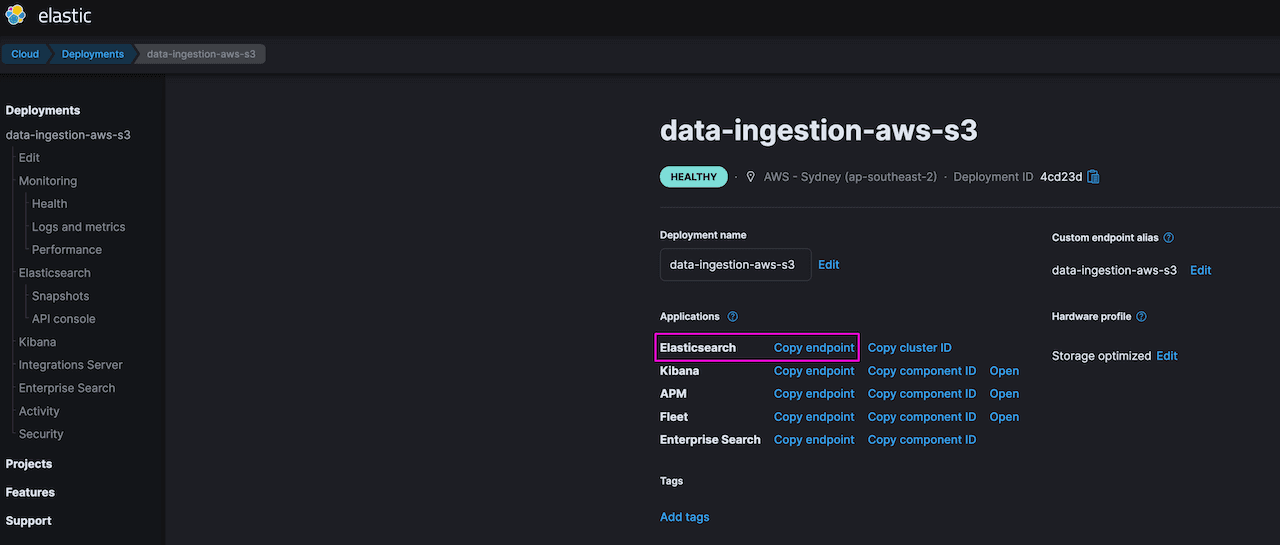Click inside the Deployment name field
Viewport: 1280px width, 545px height.
[734, 265]
